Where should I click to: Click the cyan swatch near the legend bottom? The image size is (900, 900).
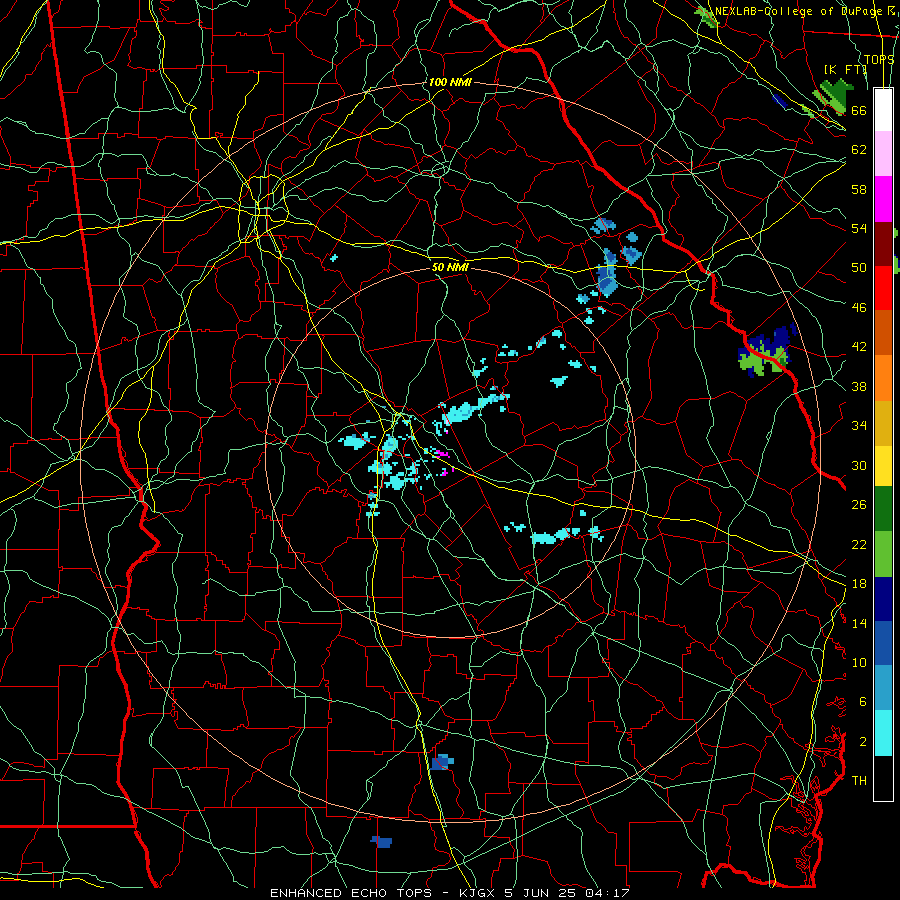click(883, 733)
